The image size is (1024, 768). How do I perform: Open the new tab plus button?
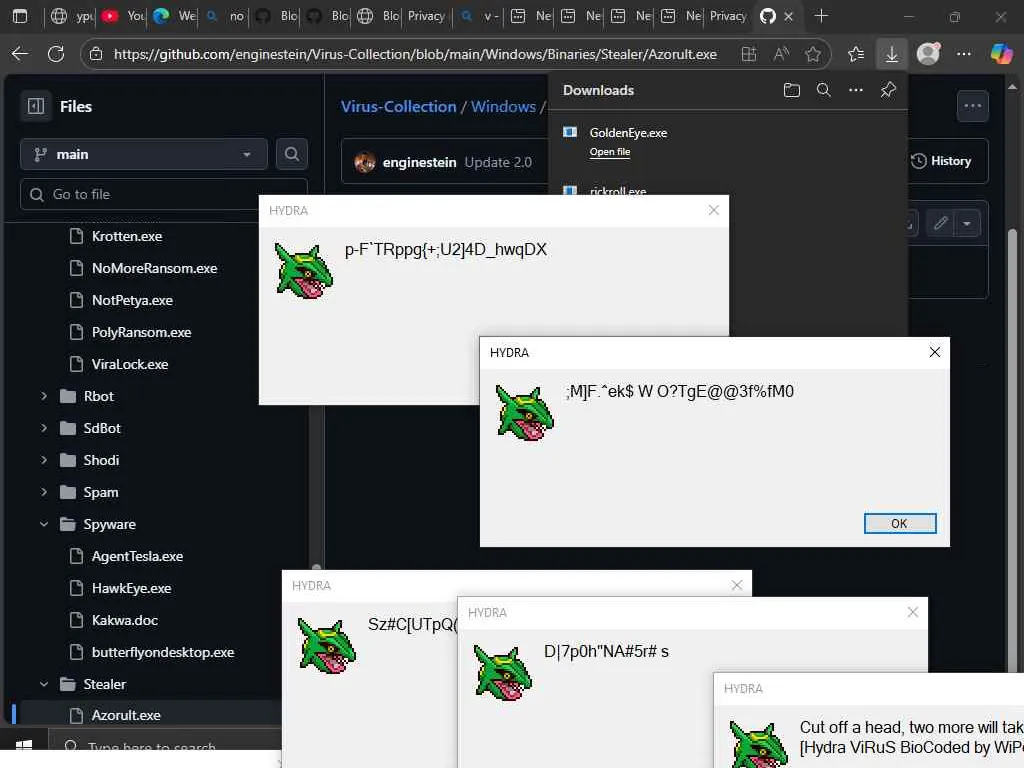click(821, 16)
